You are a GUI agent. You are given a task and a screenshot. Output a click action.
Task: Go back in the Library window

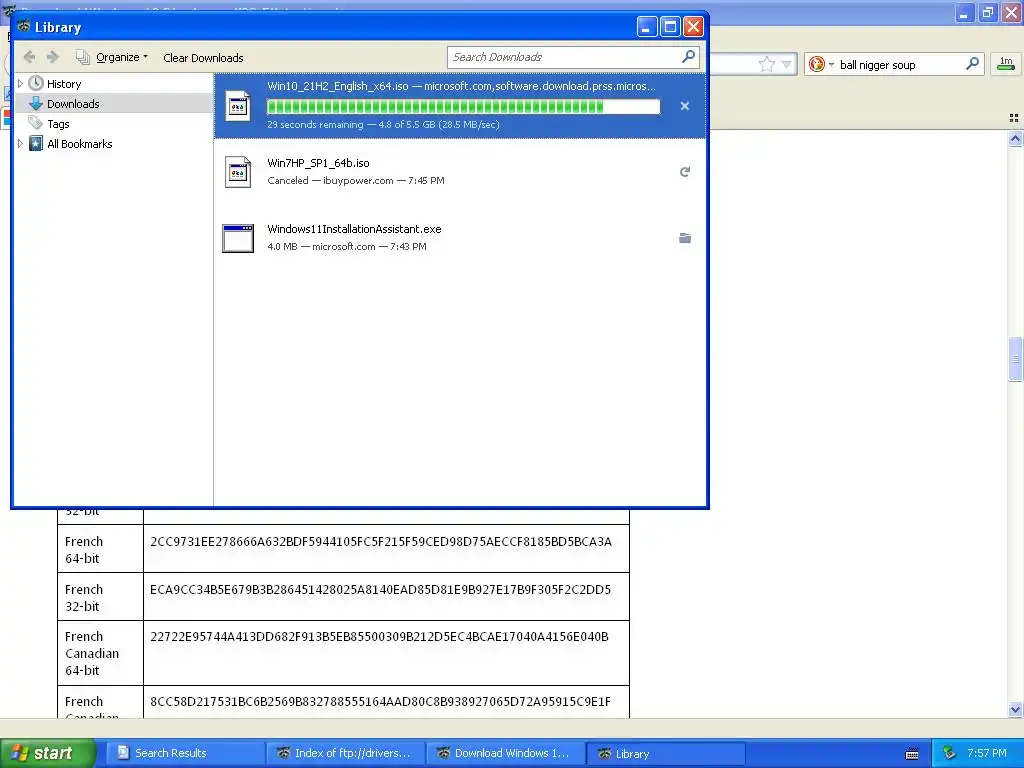pos(29,57)
